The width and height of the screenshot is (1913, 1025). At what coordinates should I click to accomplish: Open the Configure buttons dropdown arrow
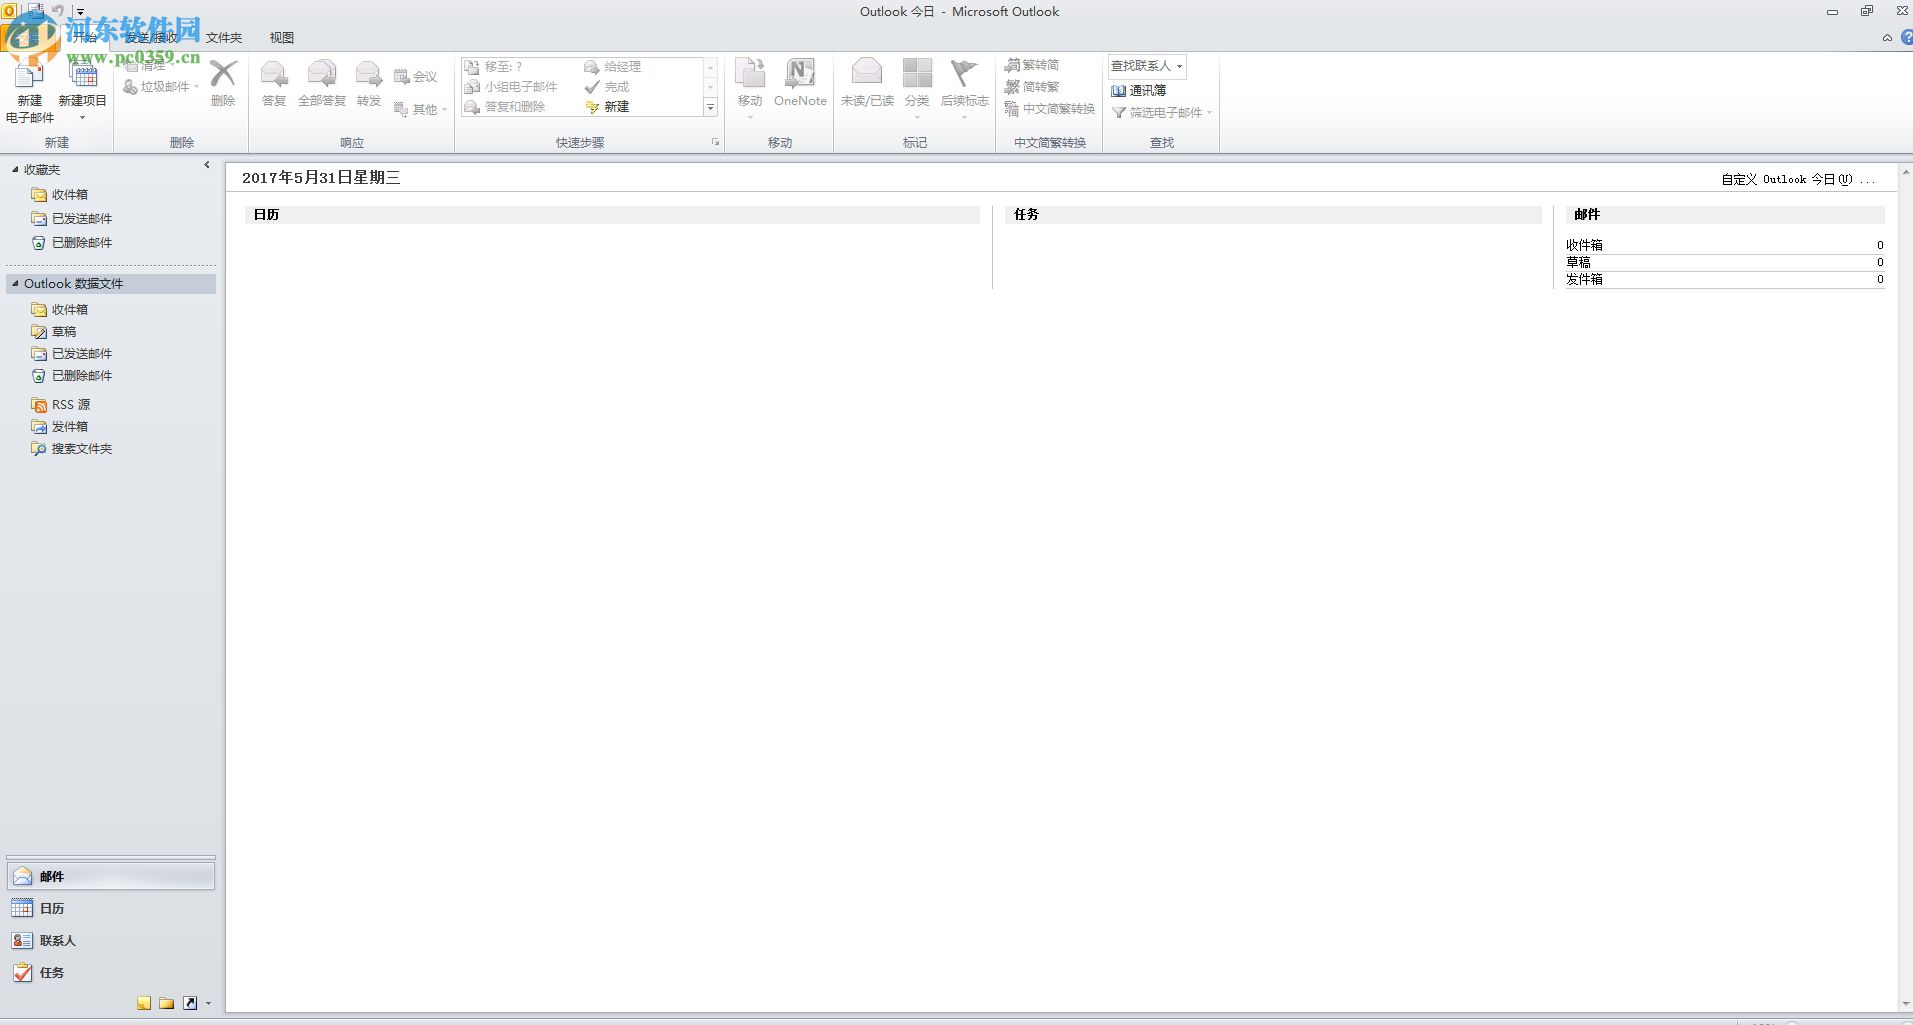pos(208,1003)
